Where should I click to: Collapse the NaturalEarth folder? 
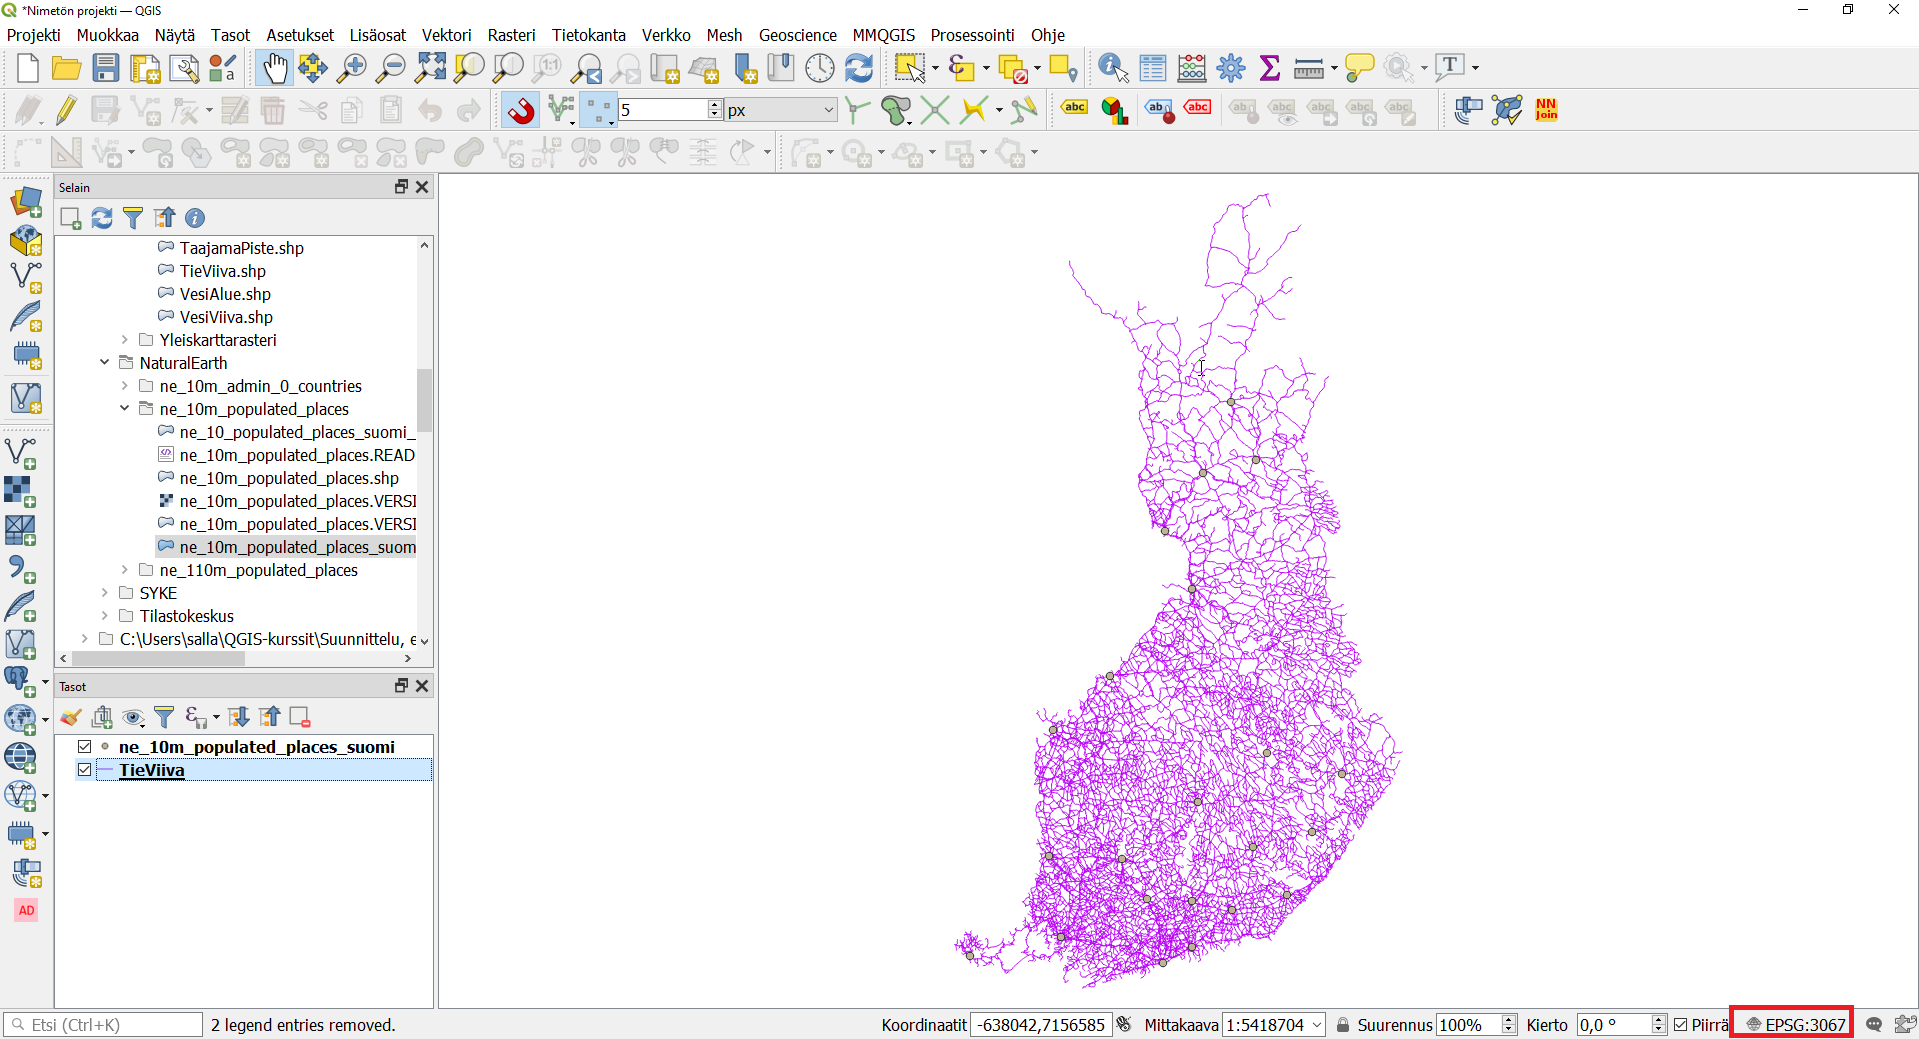coord(105,363)
